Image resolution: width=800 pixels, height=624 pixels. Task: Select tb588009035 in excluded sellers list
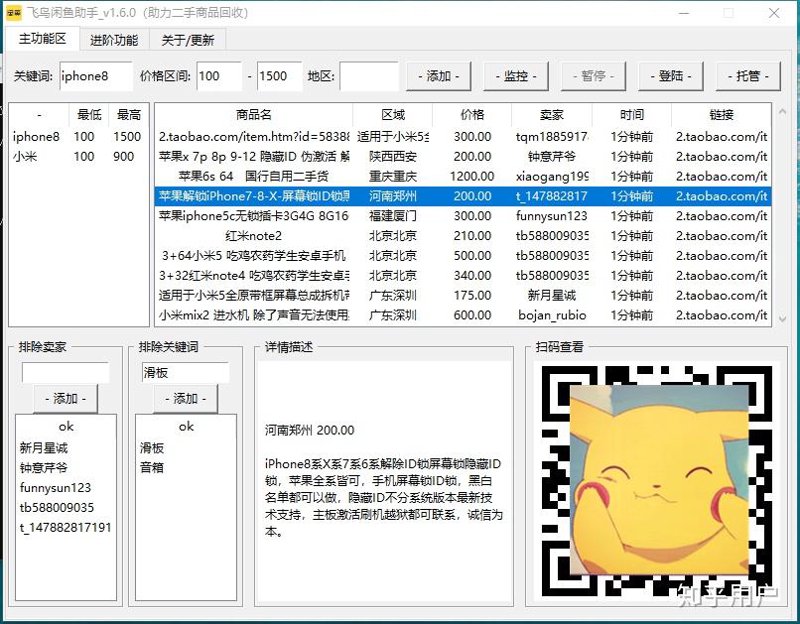[x=57, y=508]
